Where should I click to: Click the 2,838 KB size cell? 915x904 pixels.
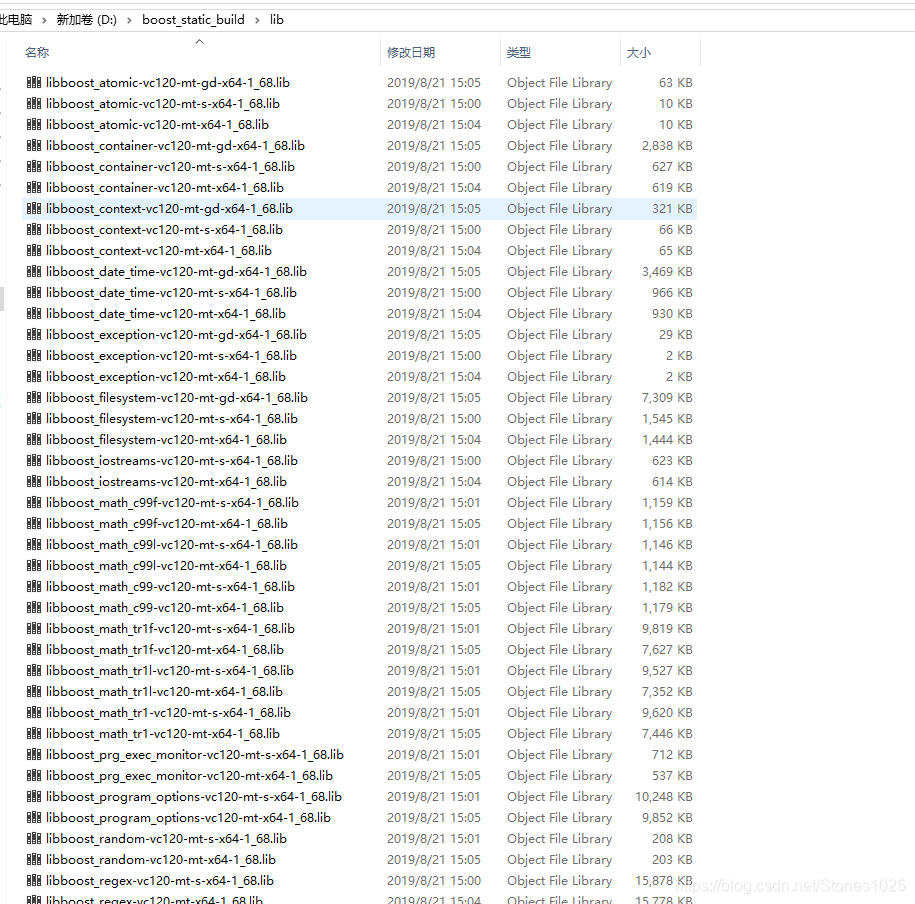click(x=667, y=145)
